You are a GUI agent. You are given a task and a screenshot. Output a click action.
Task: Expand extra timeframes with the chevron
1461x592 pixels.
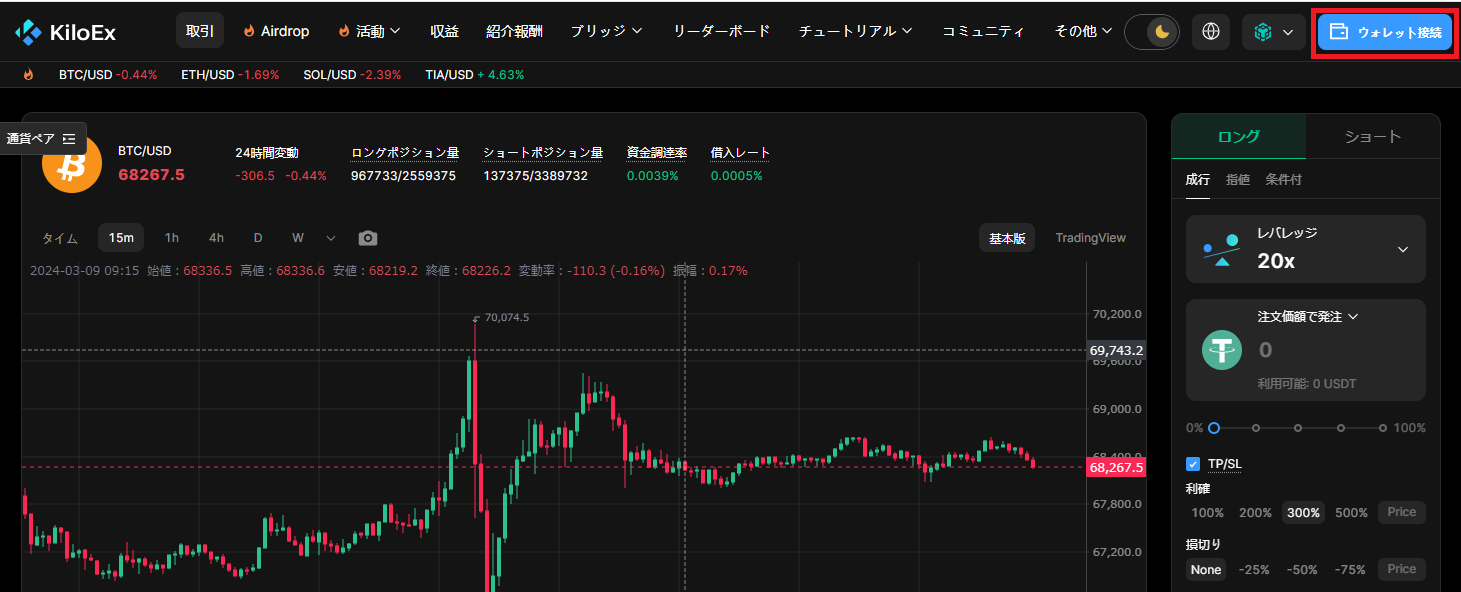[x=331, y=237]
